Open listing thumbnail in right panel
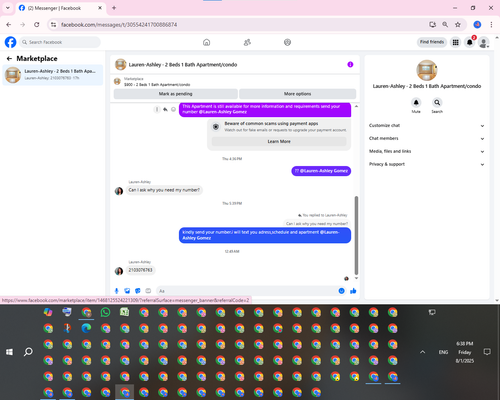 427,70
